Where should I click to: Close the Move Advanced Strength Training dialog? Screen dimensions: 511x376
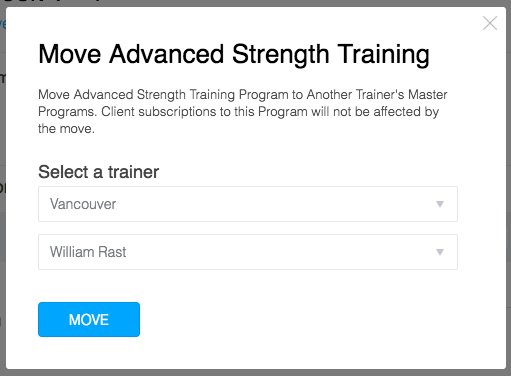click(x=490, y=23)
